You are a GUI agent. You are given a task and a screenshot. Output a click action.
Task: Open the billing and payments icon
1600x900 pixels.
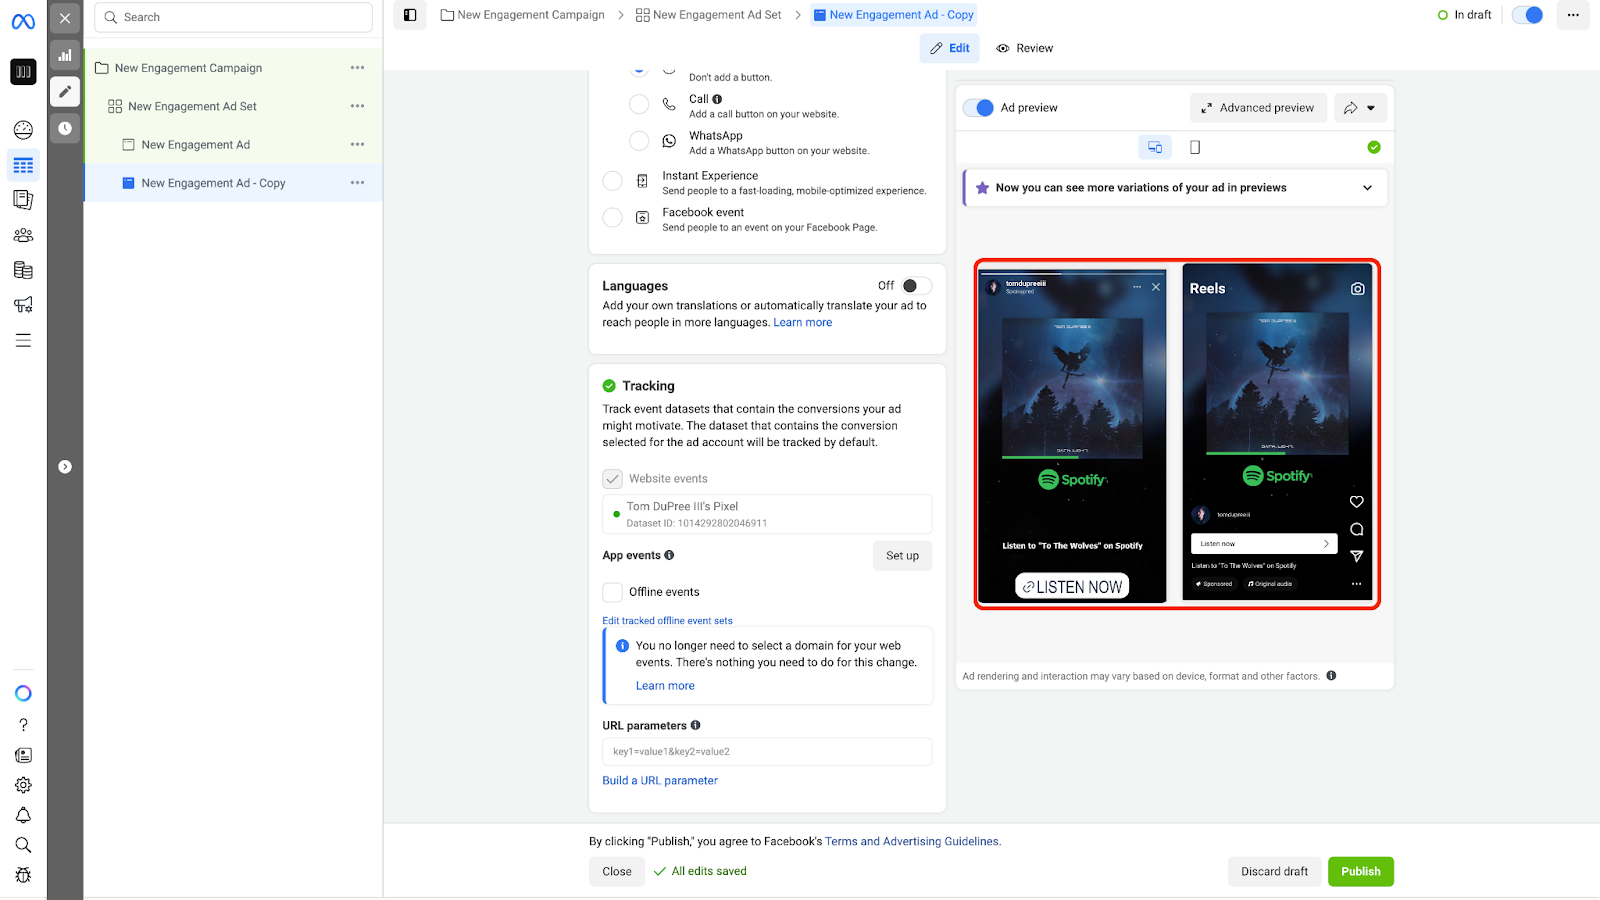click(23, 270)
